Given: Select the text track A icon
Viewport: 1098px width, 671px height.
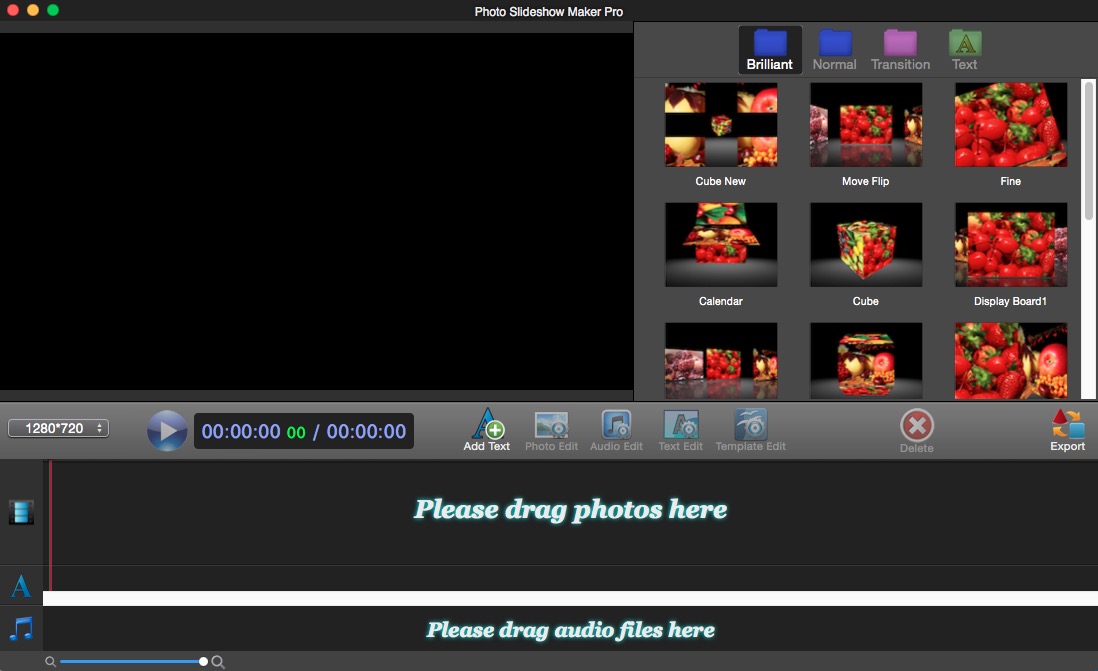Looking at the screenshot, I should pos(21,585).
